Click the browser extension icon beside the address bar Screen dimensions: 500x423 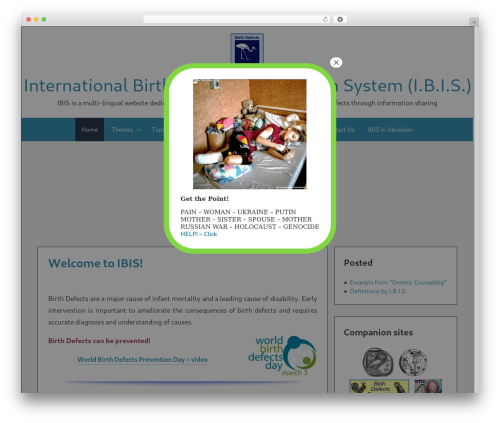coord(340,19)
